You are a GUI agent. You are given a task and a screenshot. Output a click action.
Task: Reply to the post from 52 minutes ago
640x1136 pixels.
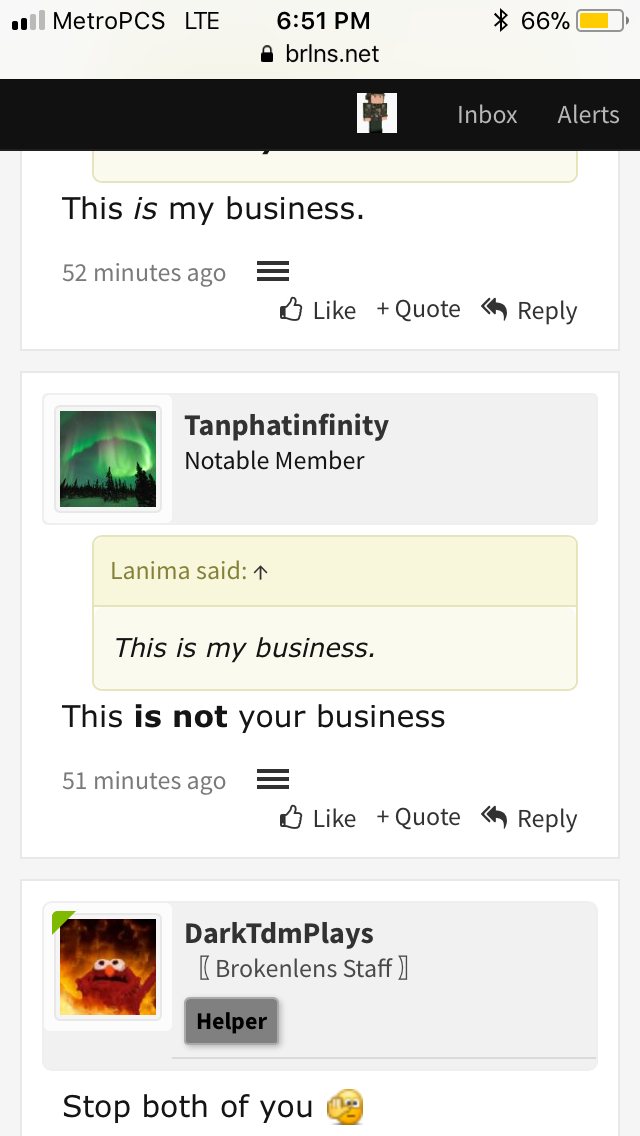tap(529, 310)
